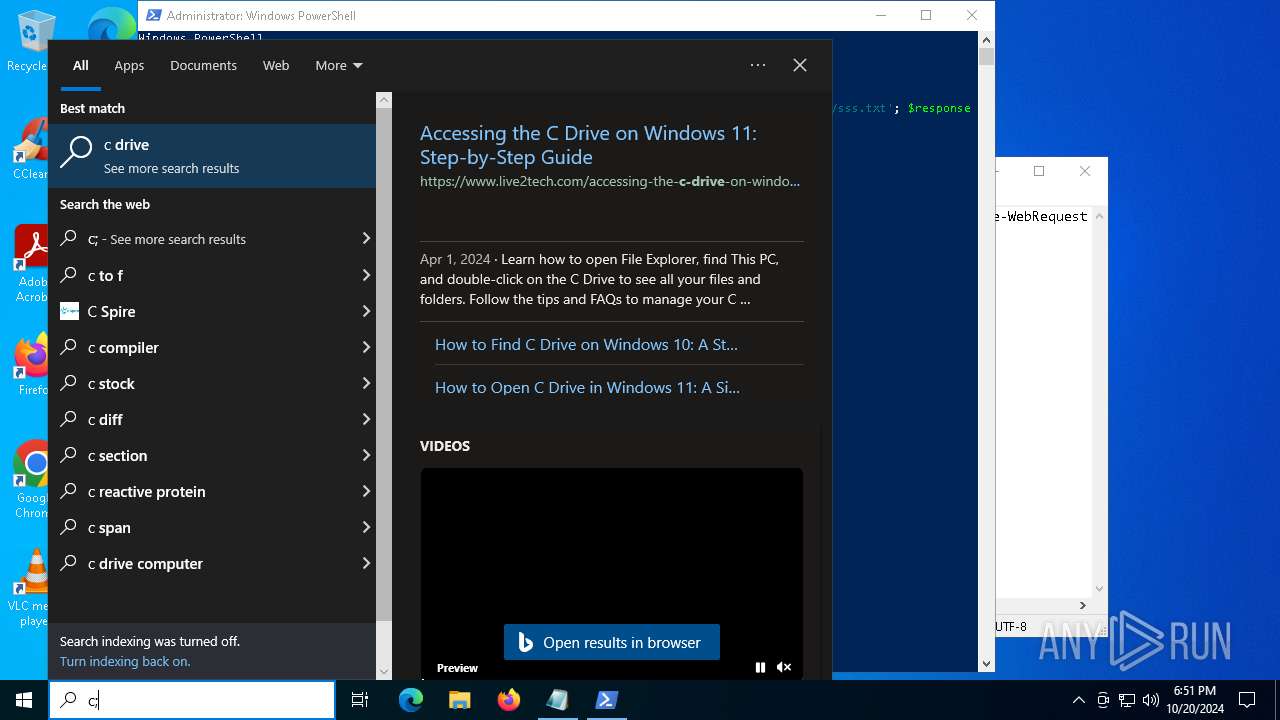Maximize the PowerShell window
The image size is (1280, 720).
coord(926,15)
